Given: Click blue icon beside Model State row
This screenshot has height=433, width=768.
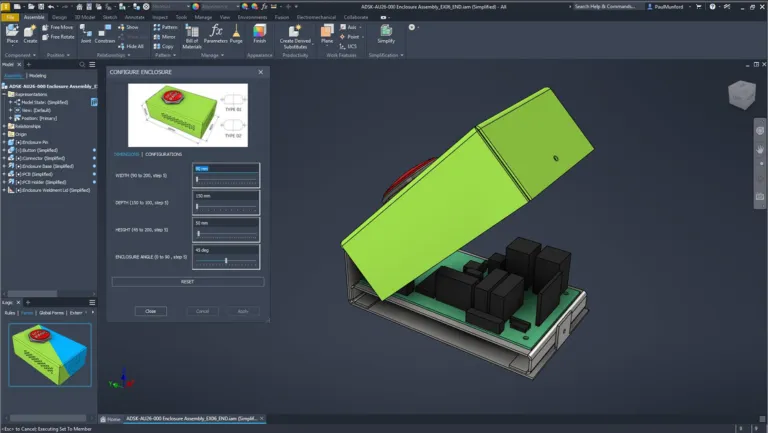Looking at the screenshot, I should pyautogui.click(x=94, y=102).
